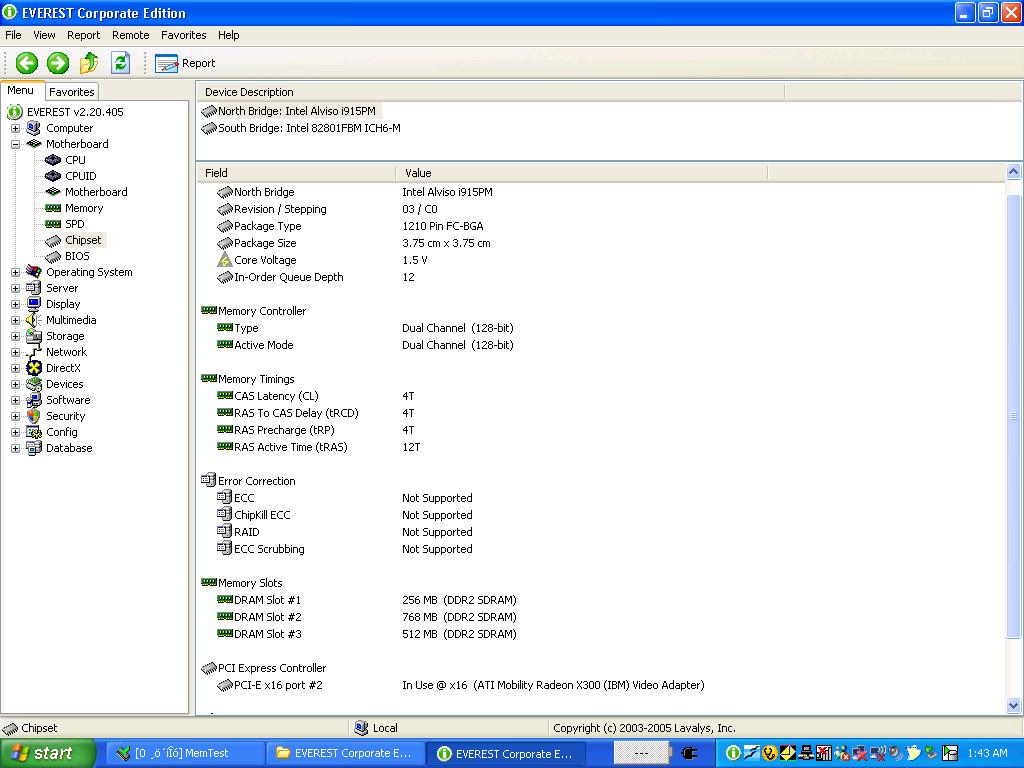The image size is (1024, 768).
Task: Collapse the Motherboard tree node
Action: point(15,144)
